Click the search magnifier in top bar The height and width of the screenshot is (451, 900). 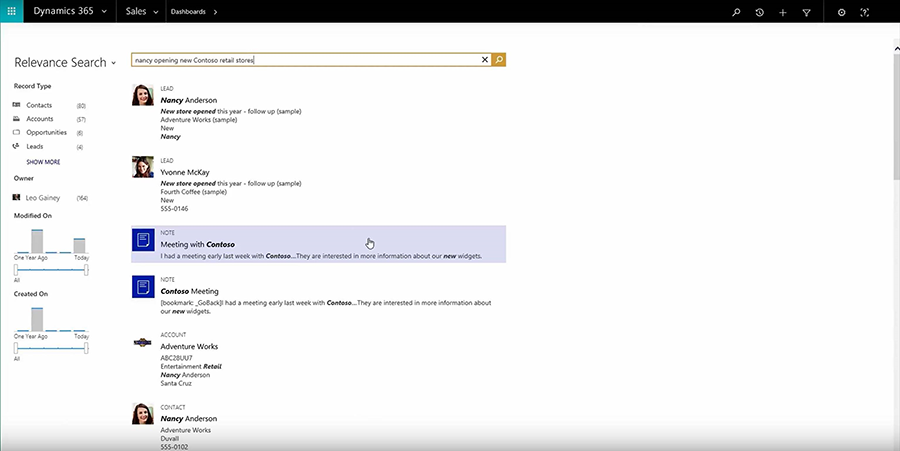click(736, 12)
